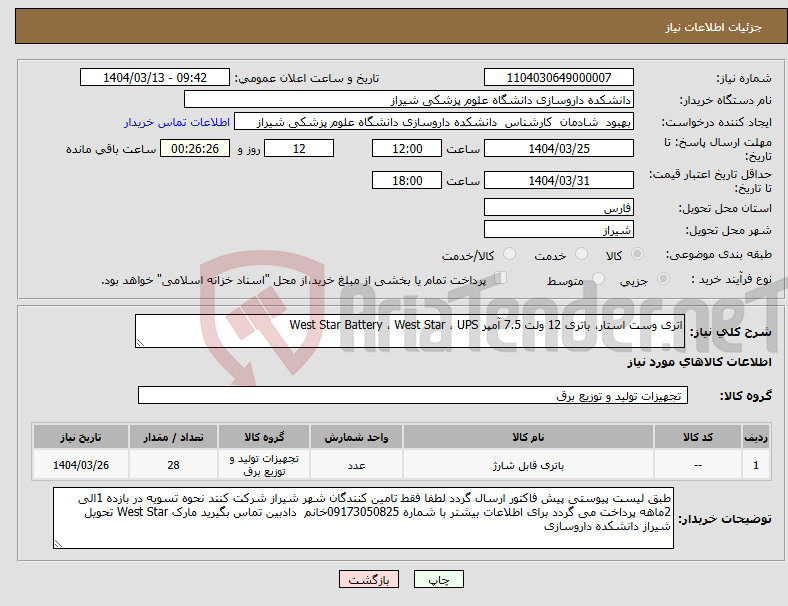Click the deadline time field 12:00

click(x=407, y=148)
